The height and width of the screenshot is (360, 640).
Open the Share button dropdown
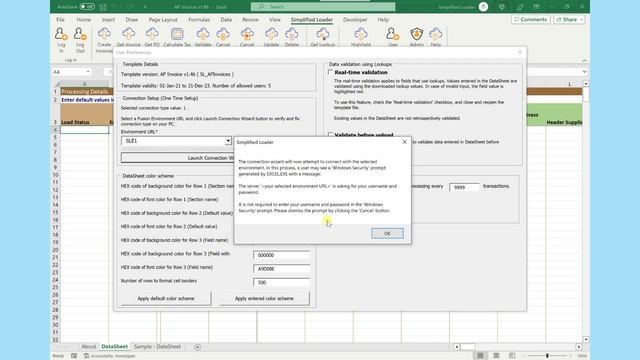pos(581,20)
